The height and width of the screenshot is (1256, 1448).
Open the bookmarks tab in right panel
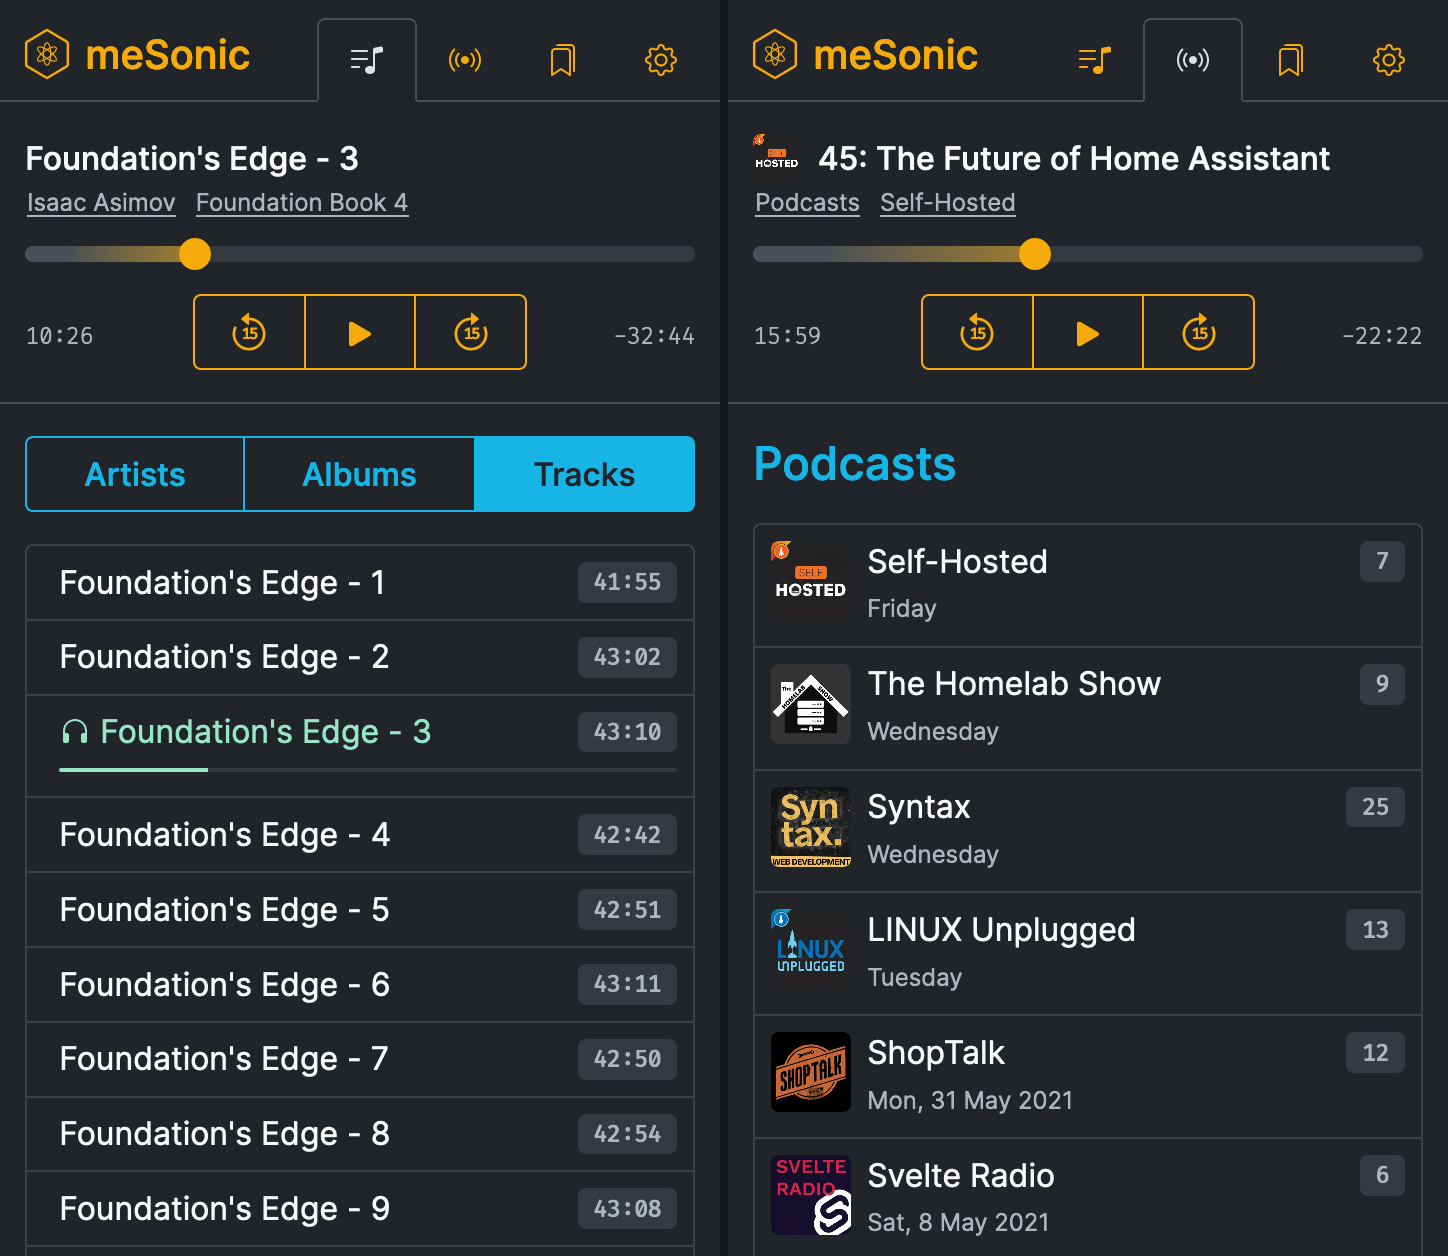(1291, 60)
